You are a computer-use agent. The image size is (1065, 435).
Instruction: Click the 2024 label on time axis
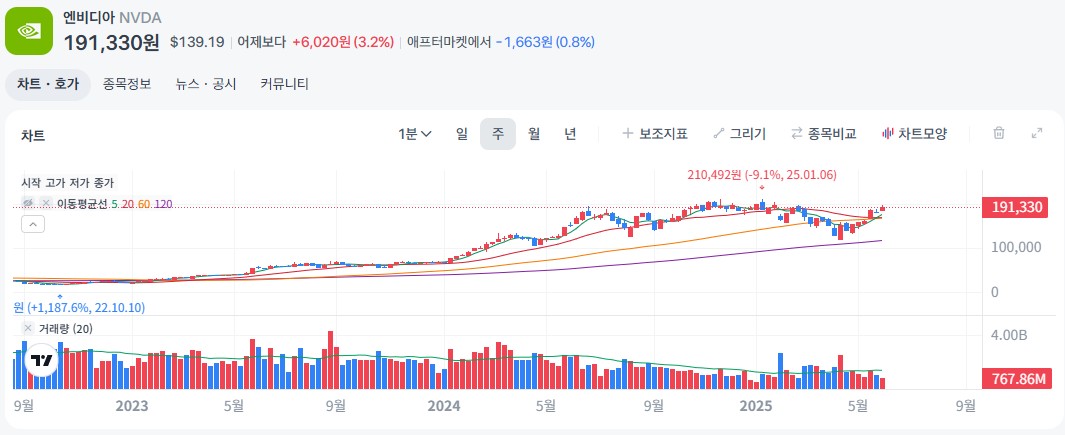[x=444, y=406]
